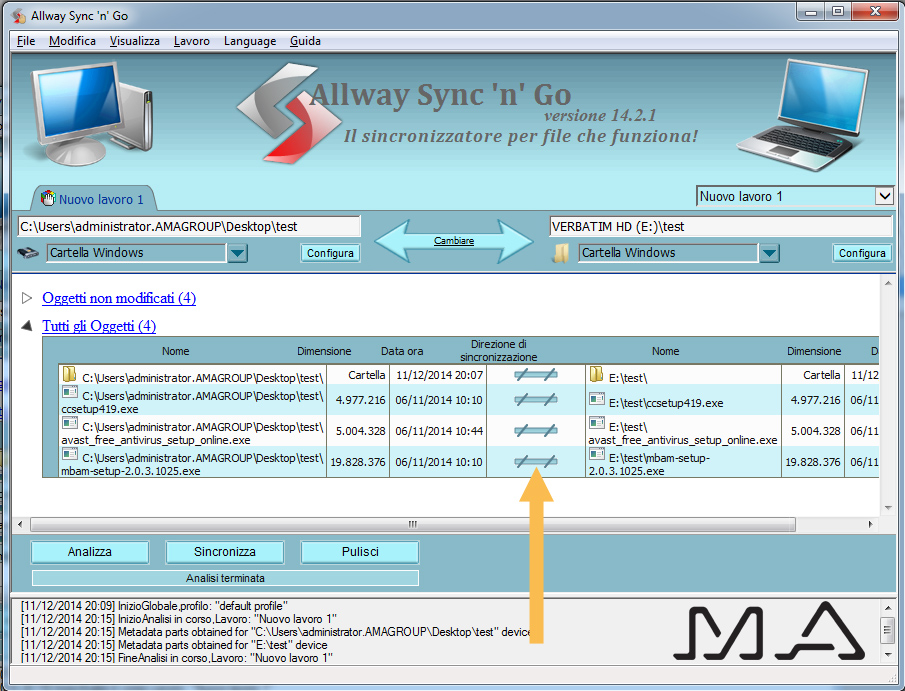
Task: Open the Guida menu
Action: click(305, 41)
